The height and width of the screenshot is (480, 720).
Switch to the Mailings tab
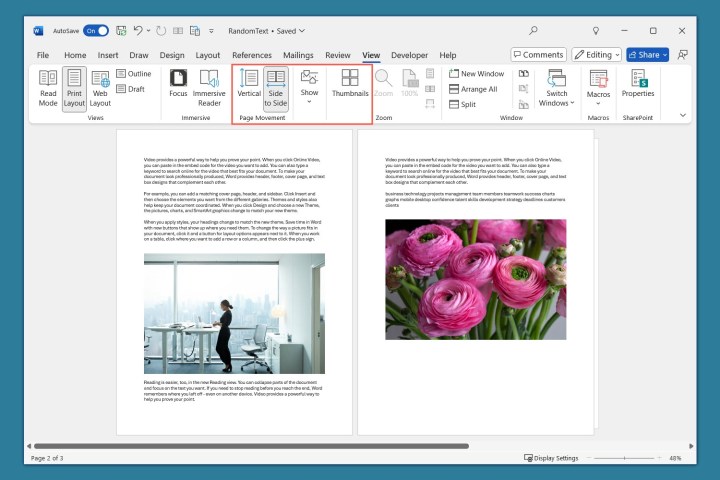298,55
